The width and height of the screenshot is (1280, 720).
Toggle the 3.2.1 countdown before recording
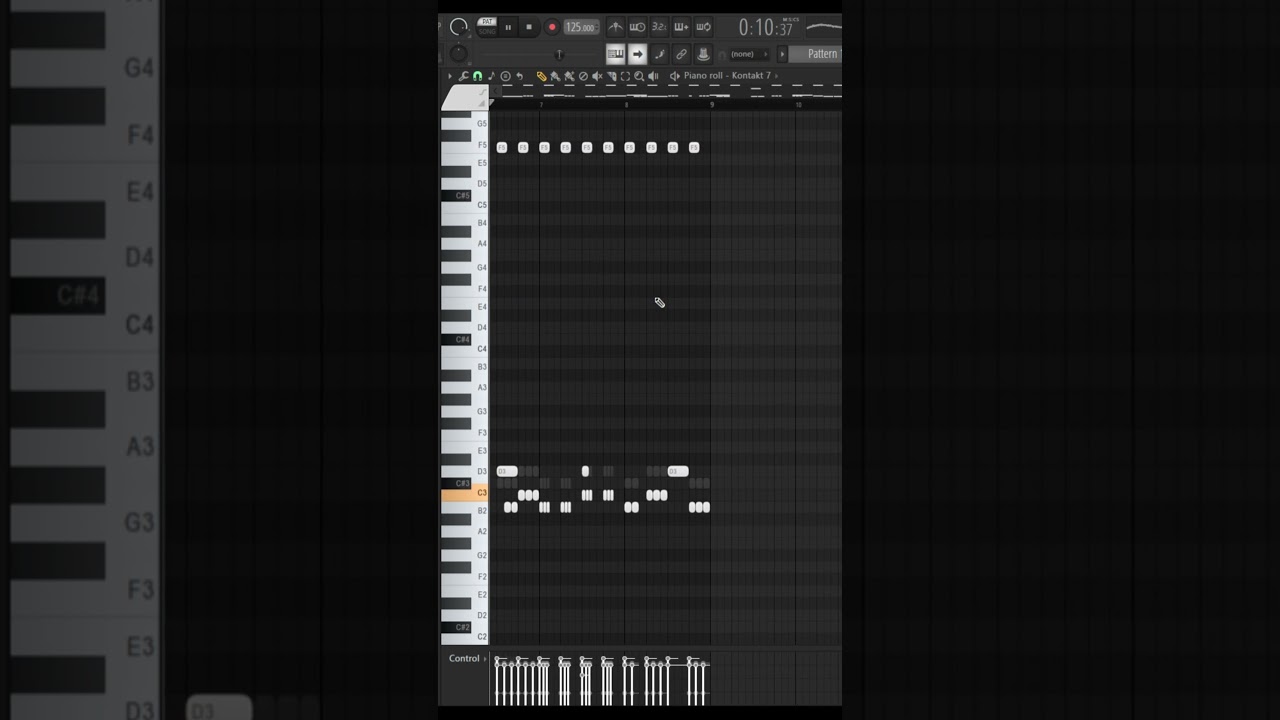pyautogui.click(x=659, y=27)
